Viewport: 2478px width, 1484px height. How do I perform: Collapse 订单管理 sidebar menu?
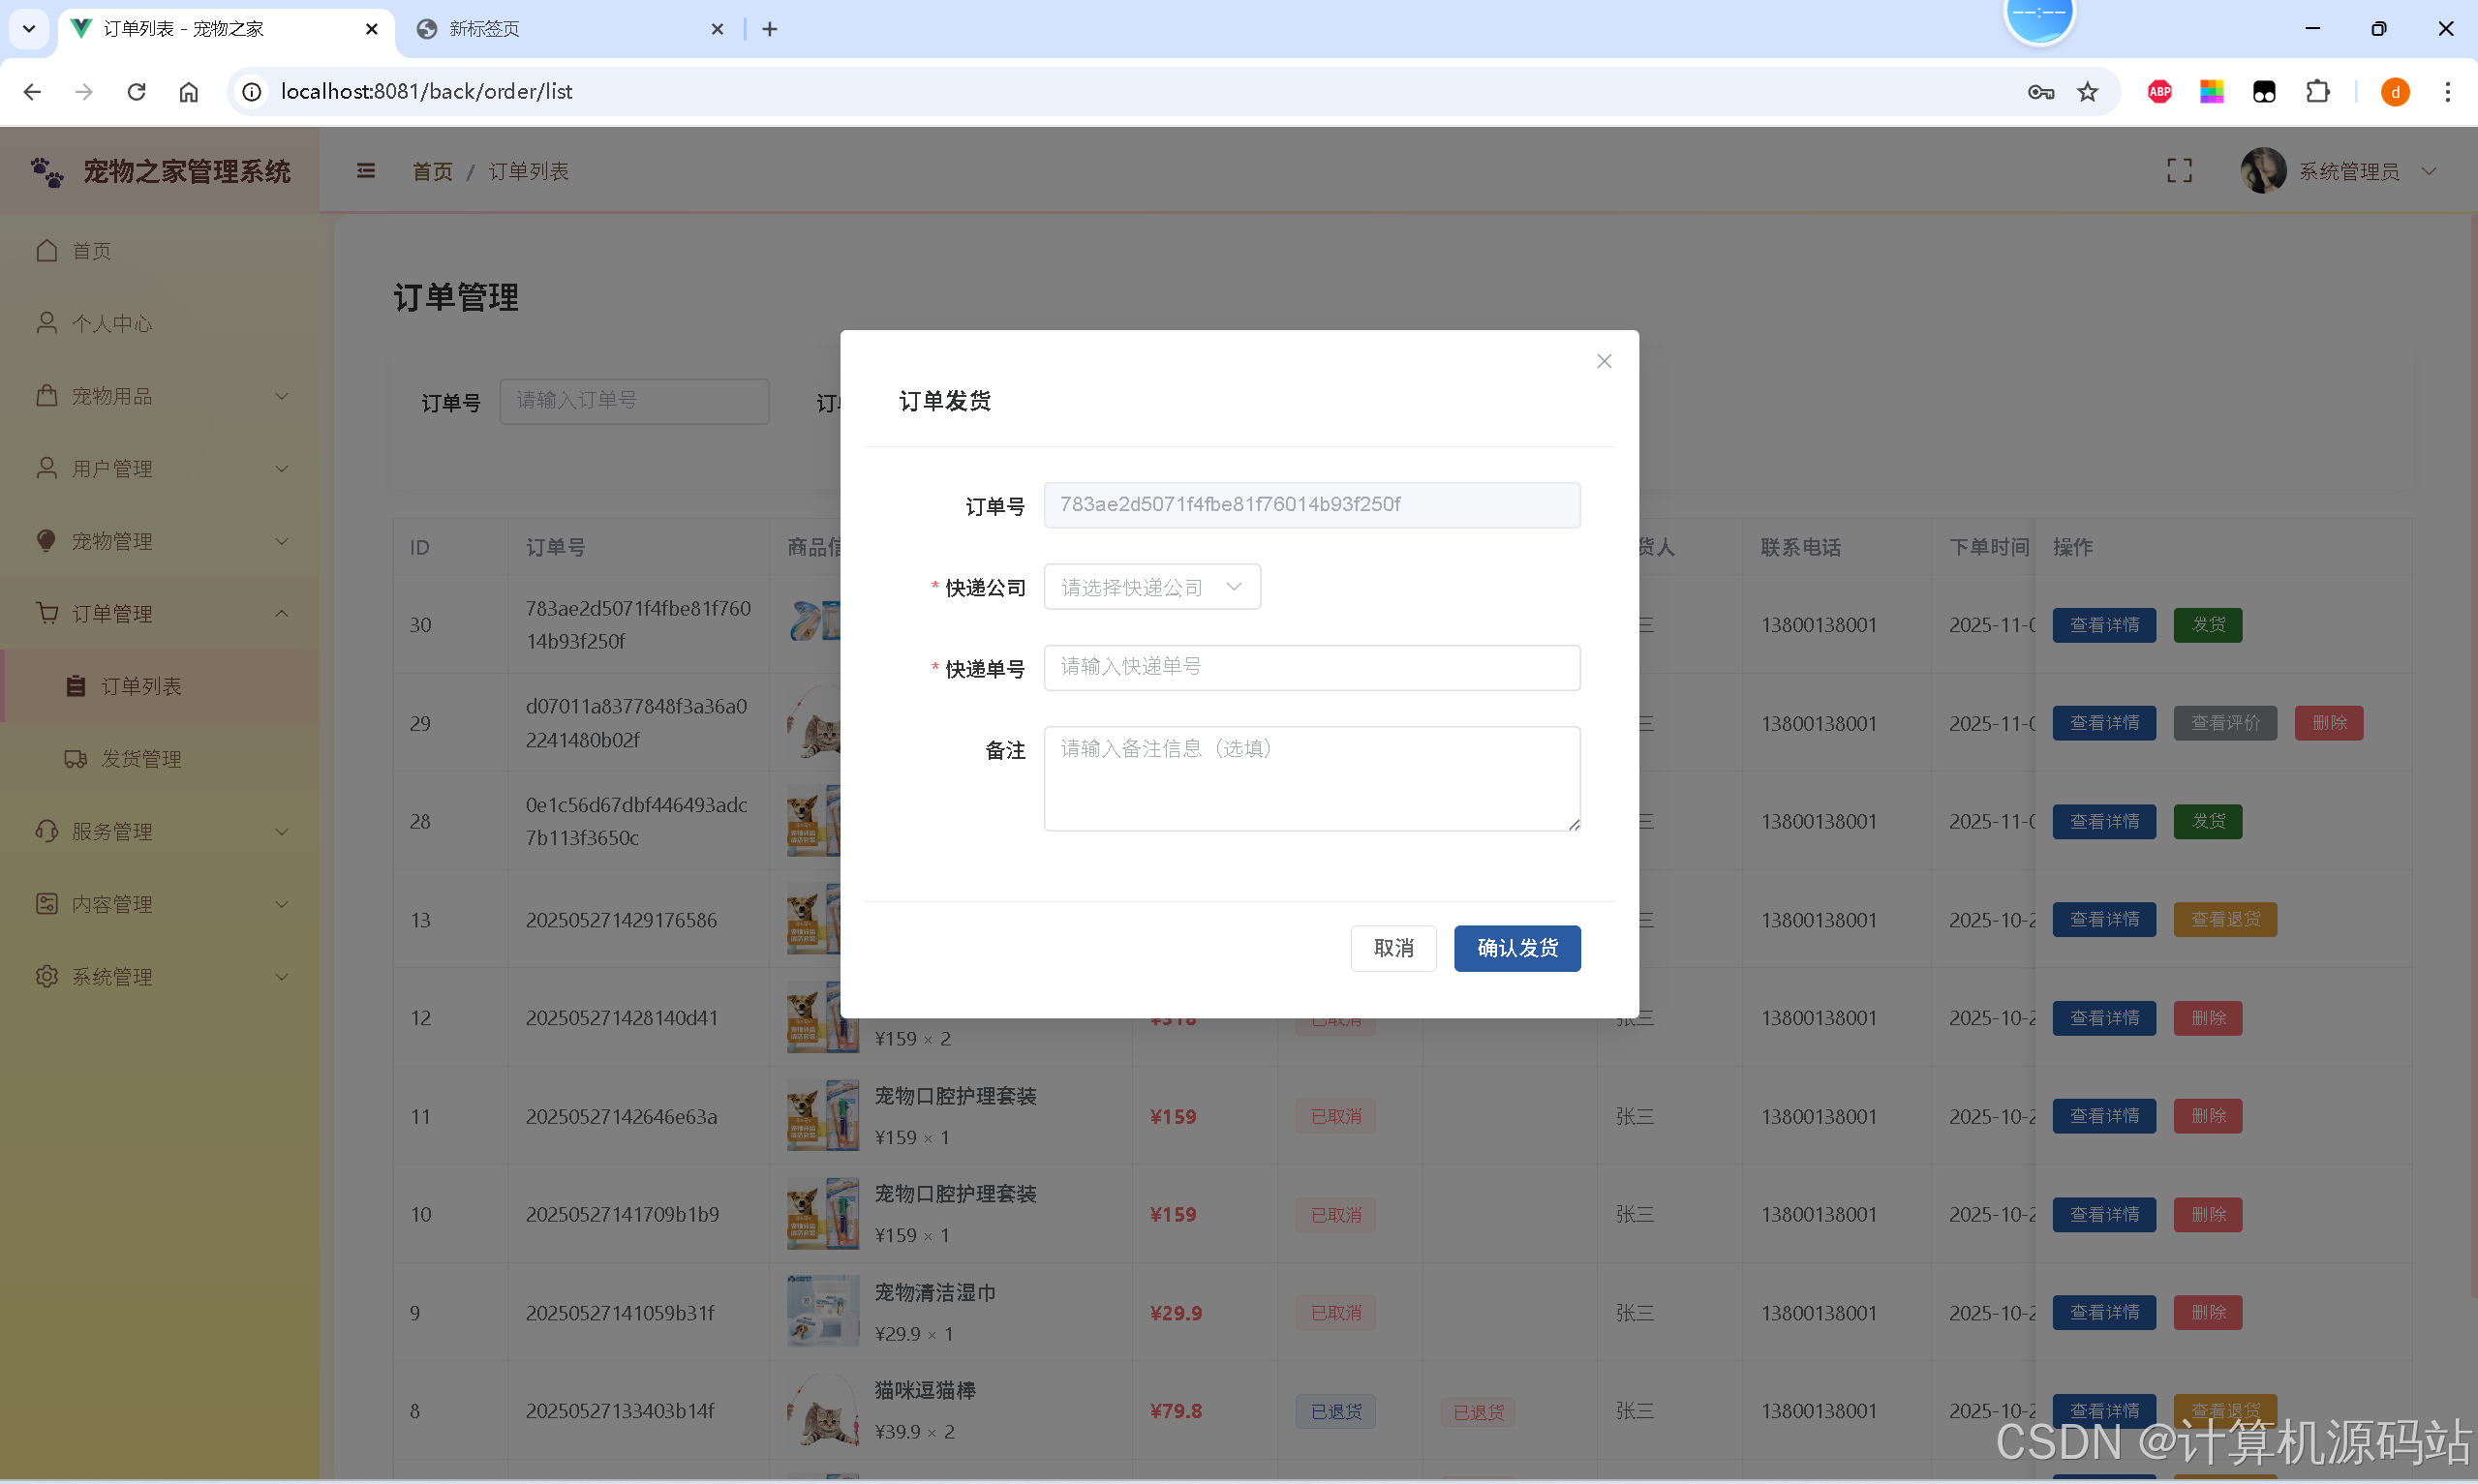(160, 614)
